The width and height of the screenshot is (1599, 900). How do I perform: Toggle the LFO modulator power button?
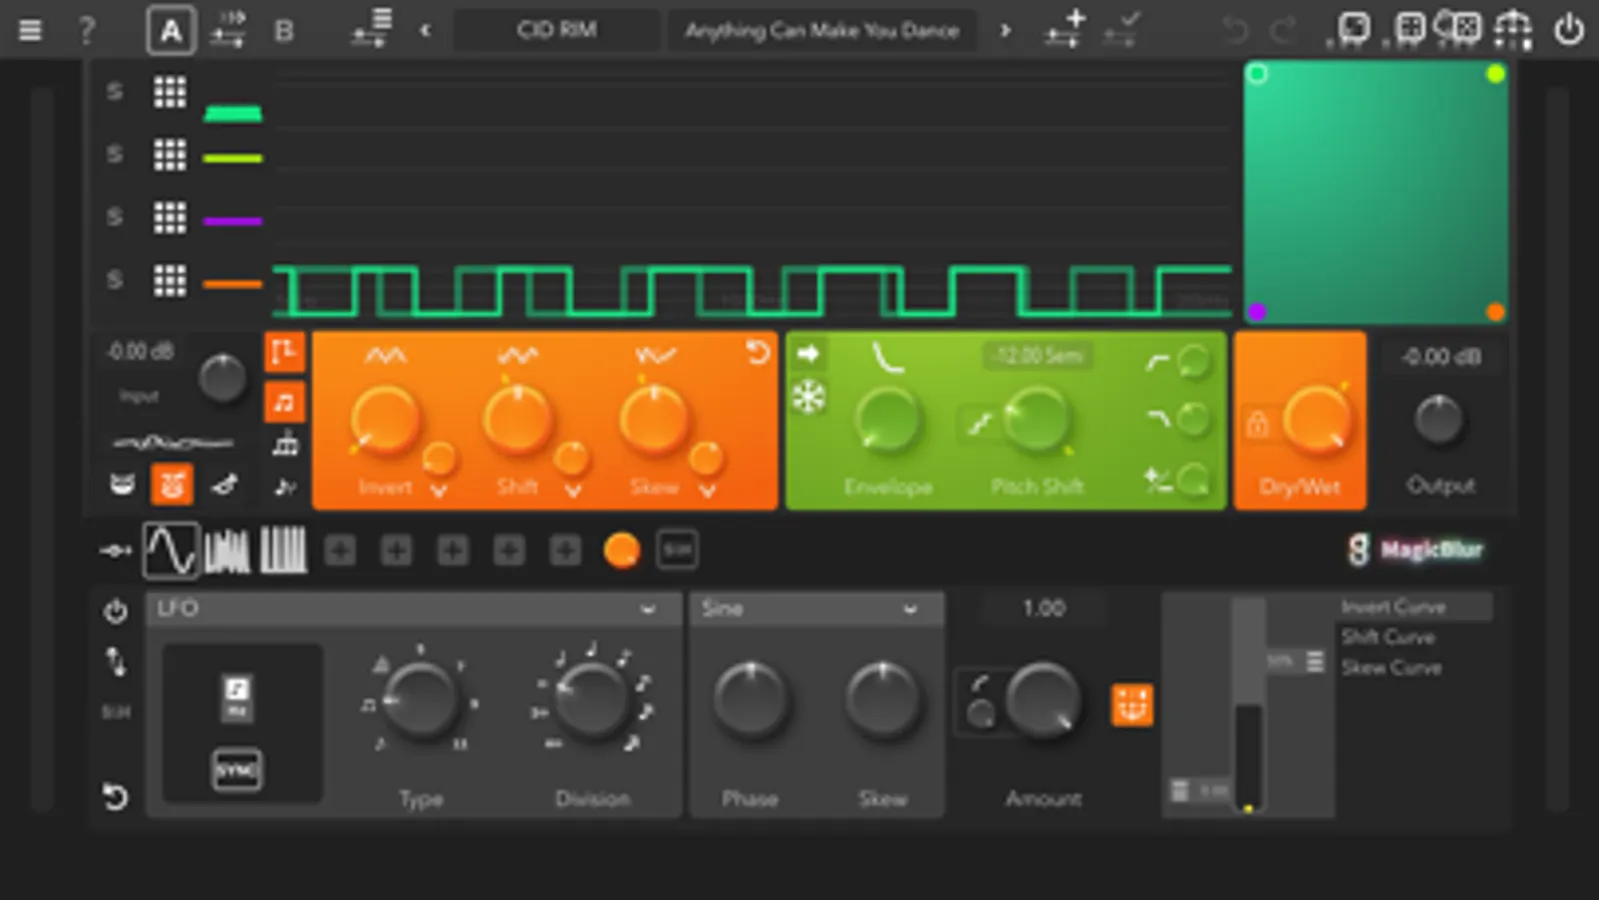(116, 610)
